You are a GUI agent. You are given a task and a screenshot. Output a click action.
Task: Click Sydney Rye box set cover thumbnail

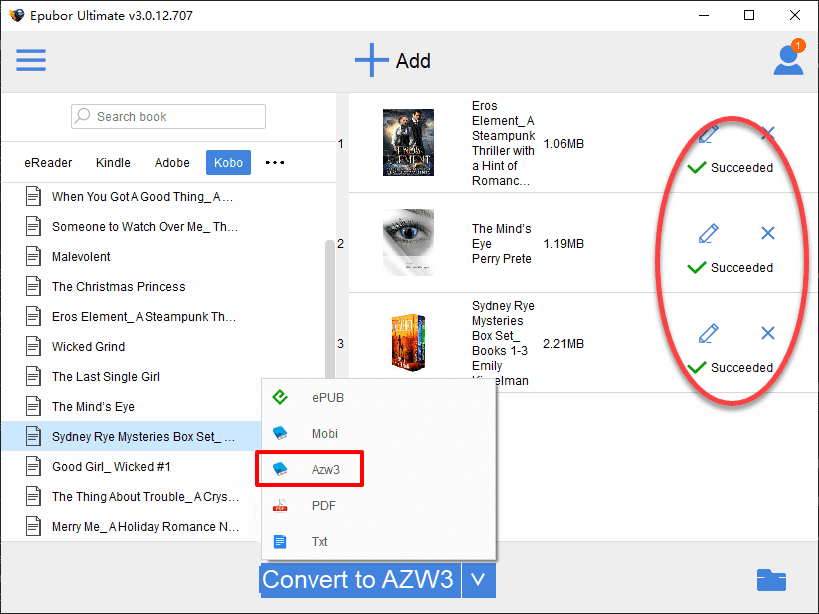tap(408, 343)
